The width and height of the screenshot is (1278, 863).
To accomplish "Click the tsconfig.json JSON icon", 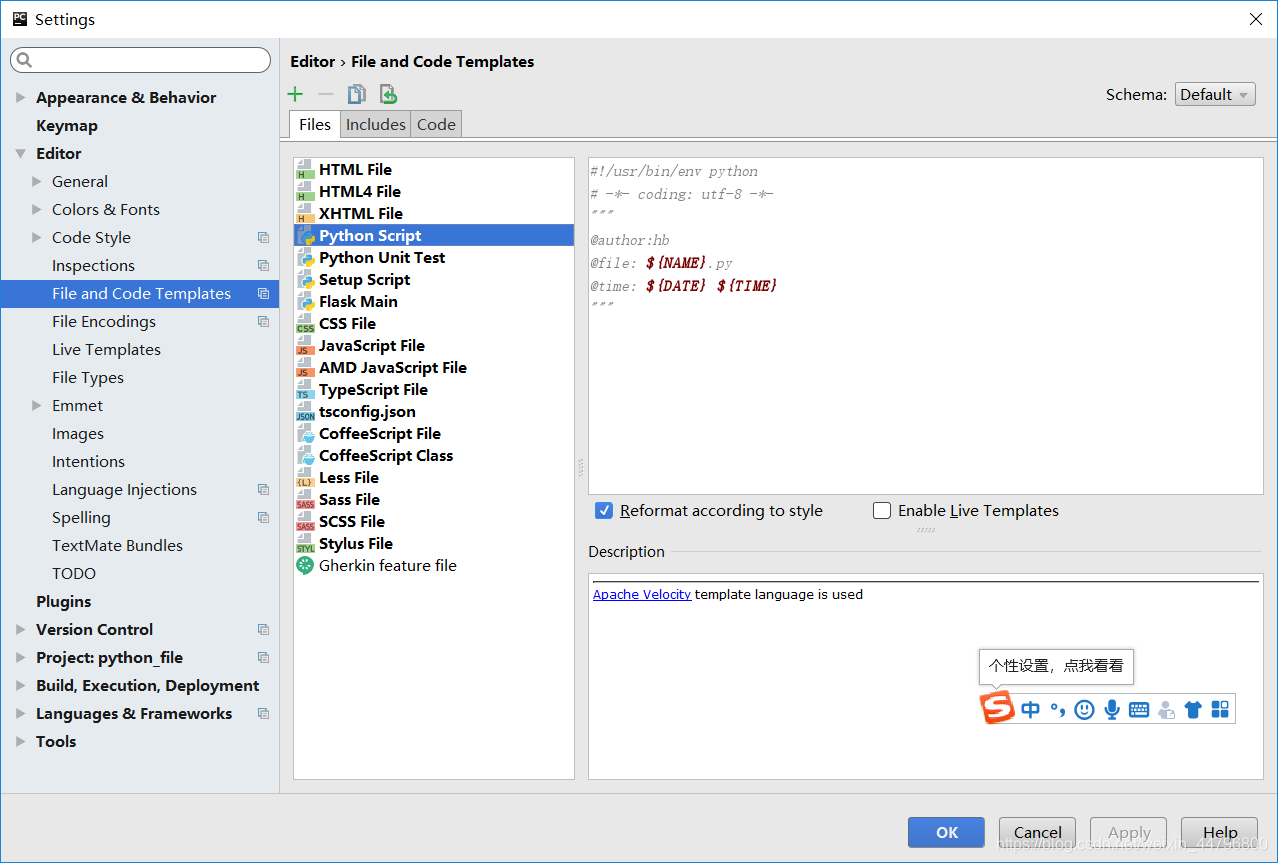I will [x=305, y=412].
